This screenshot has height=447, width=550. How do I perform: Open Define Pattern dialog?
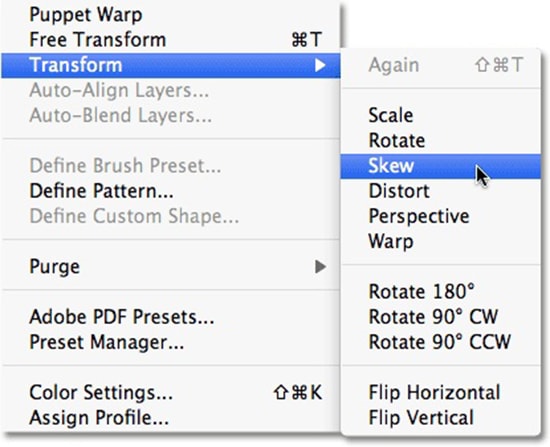(x=171, y=191)
